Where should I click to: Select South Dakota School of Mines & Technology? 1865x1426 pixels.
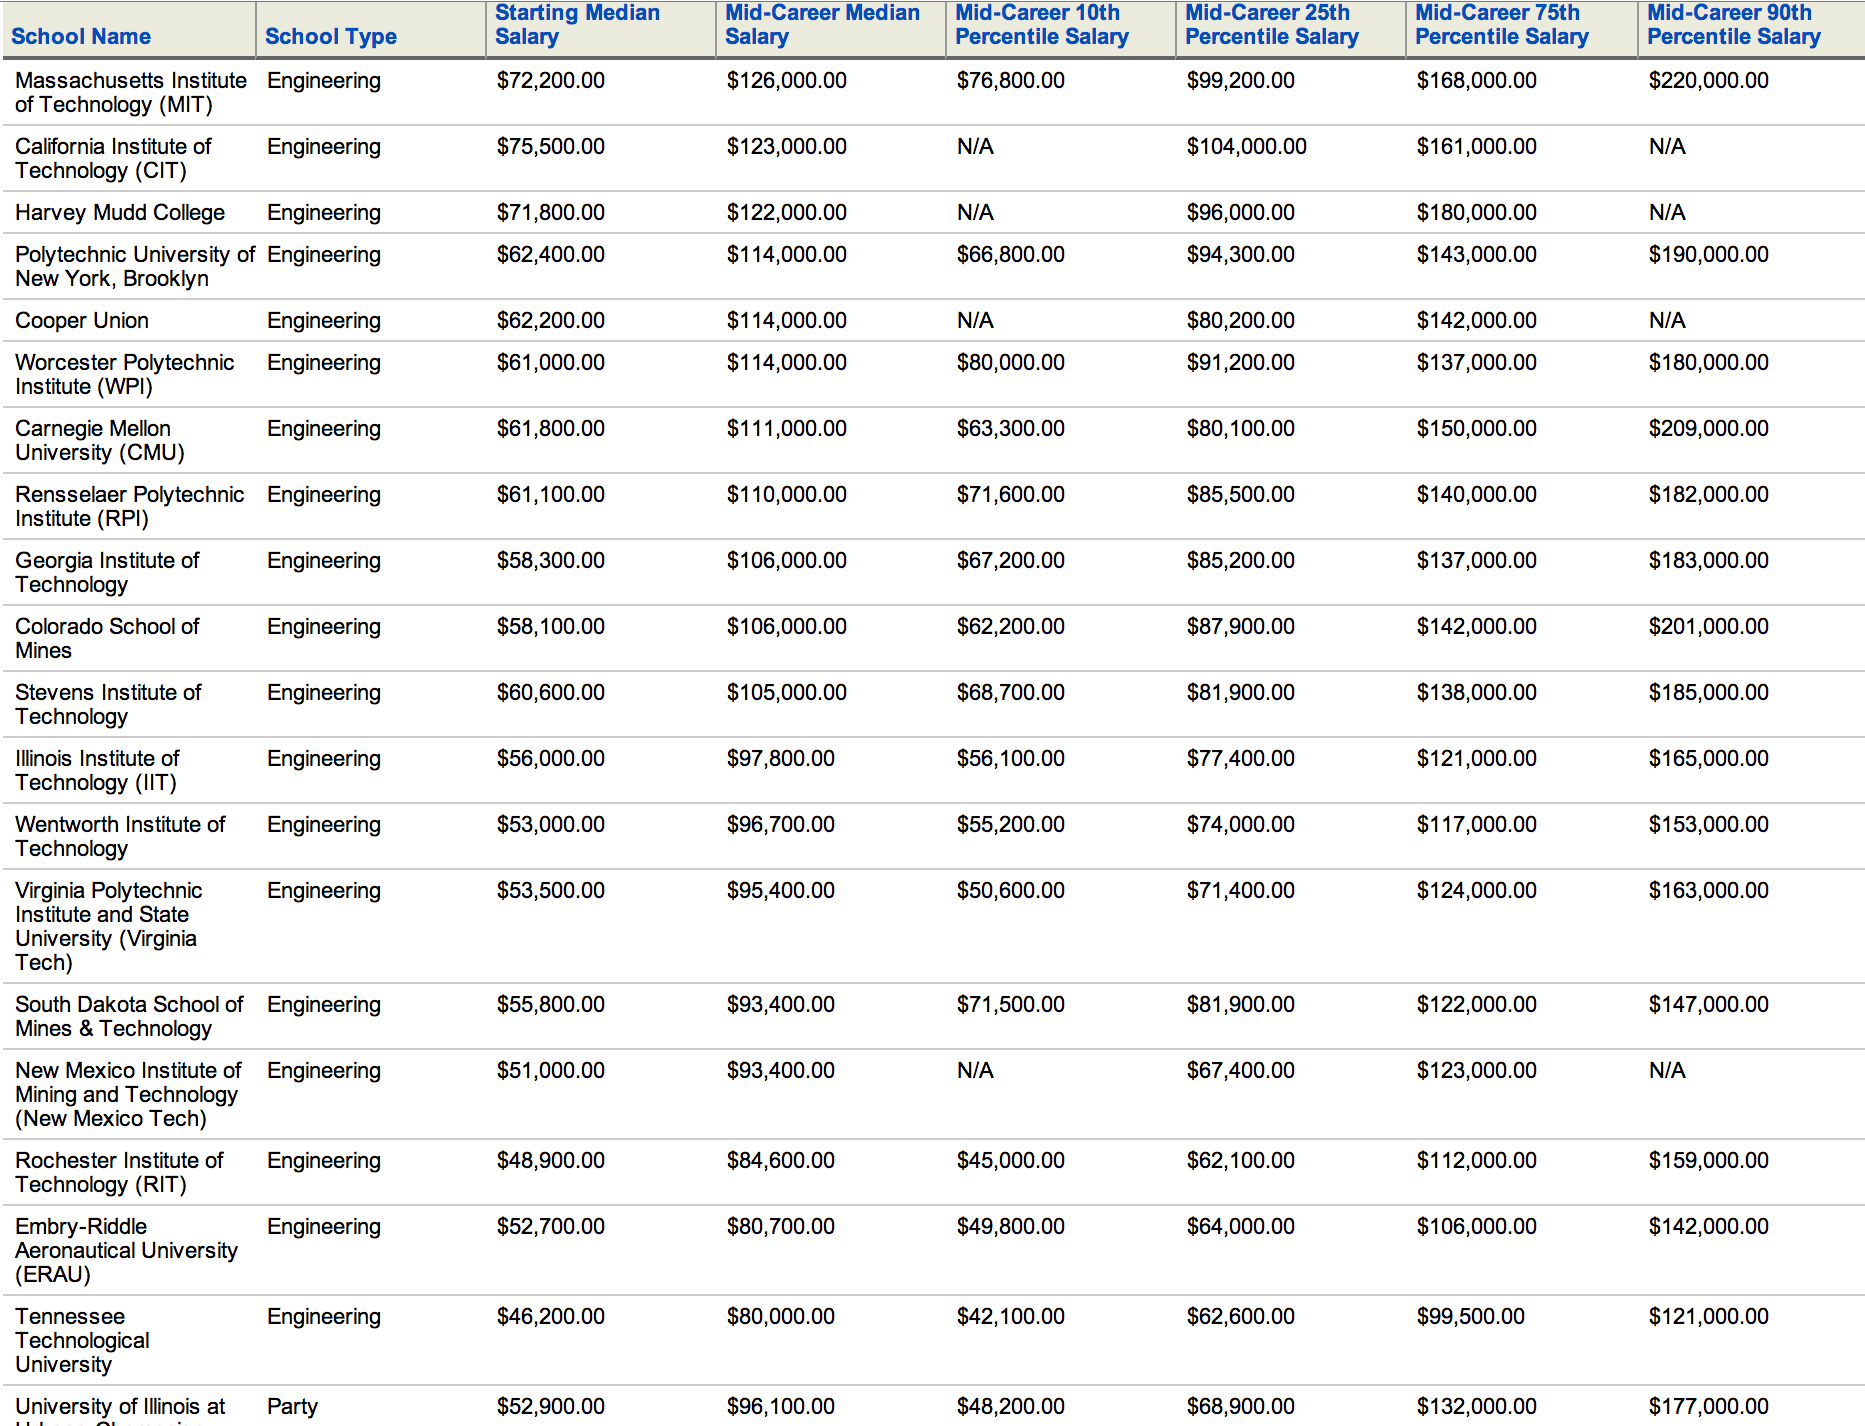tap(129, 1016)
